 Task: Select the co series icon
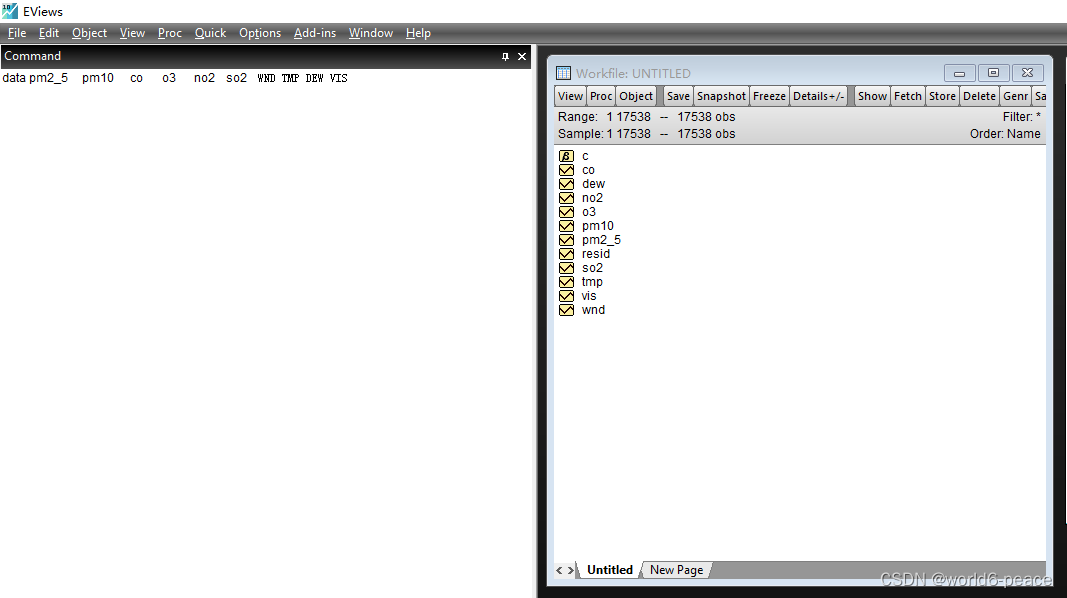tap(566, 170)
